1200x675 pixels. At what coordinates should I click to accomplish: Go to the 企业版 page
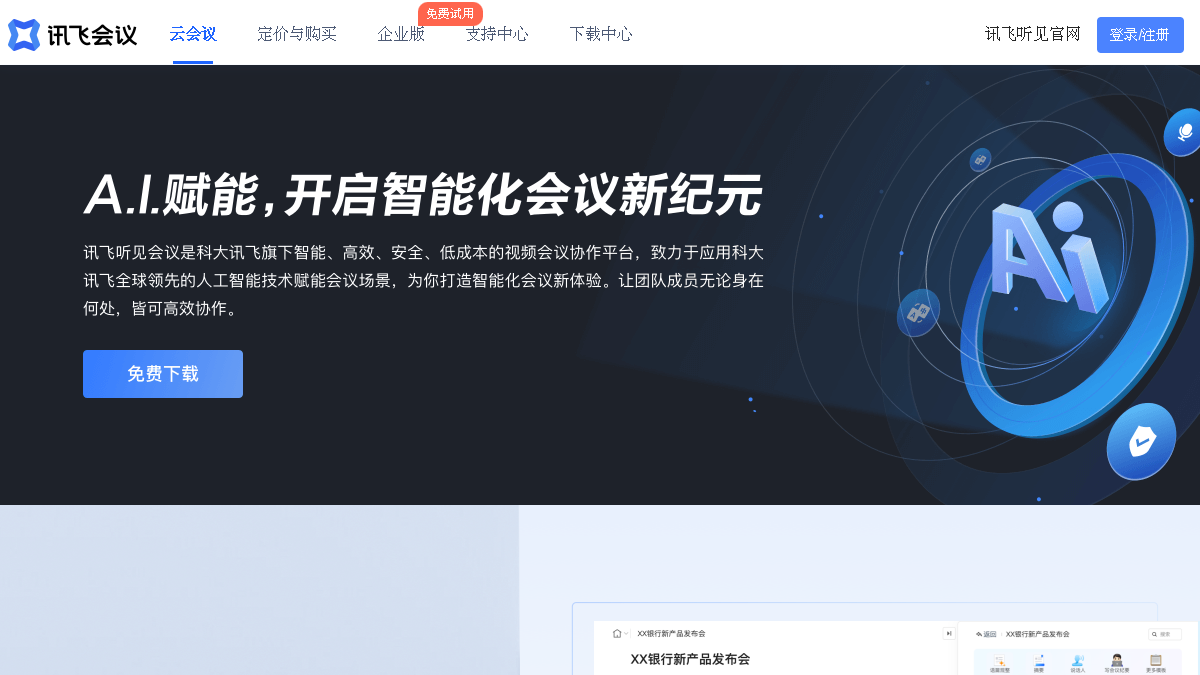tap(401, 34)
